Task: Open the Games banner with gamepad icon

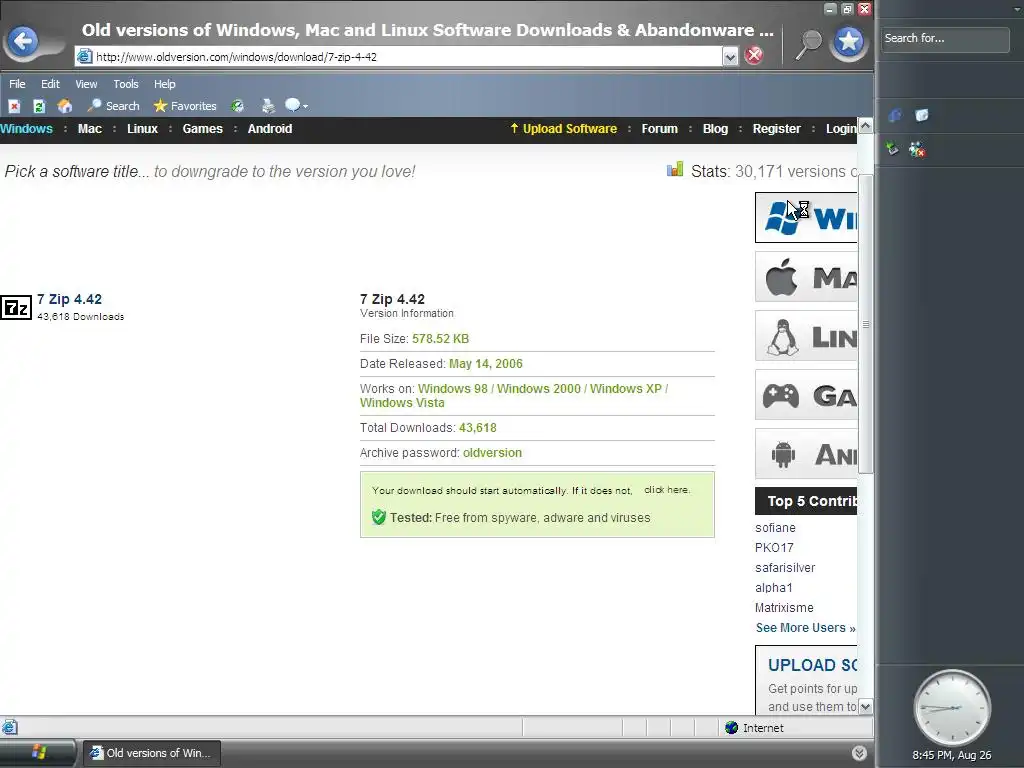Action: tap(806, 395)
